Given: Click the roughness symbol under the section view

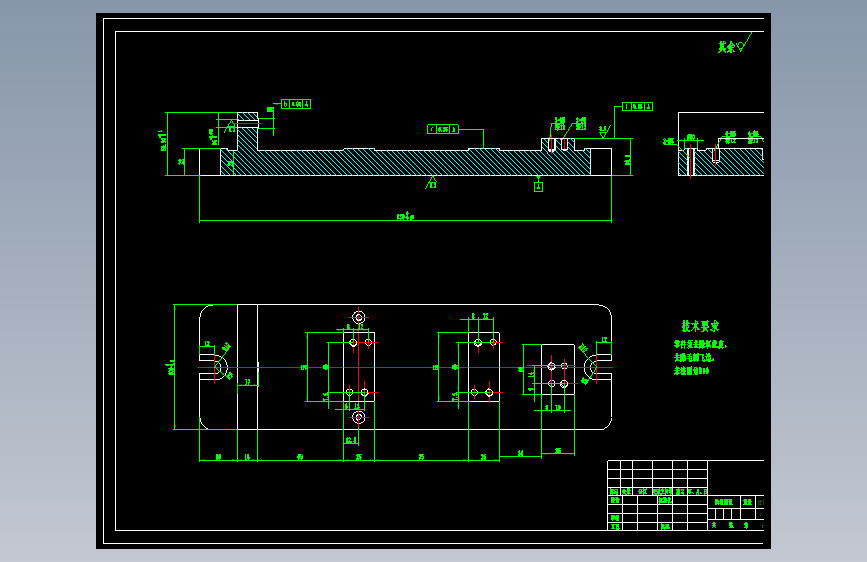Looking at the screenshot, I should click(x=432, y=183).
